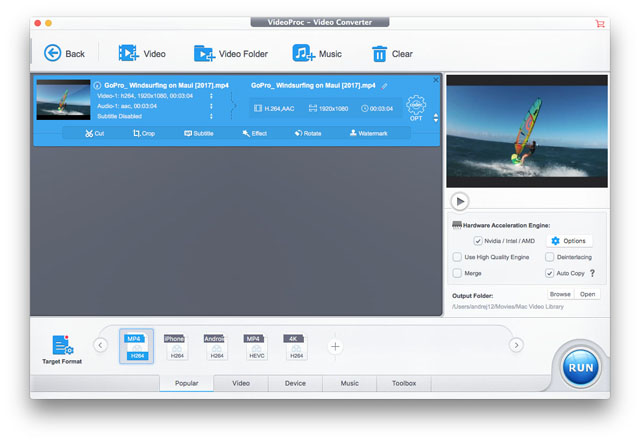Screen dimensions: 640x442
Task: Click the Back arrow button
Action: (x=53, y=53)
